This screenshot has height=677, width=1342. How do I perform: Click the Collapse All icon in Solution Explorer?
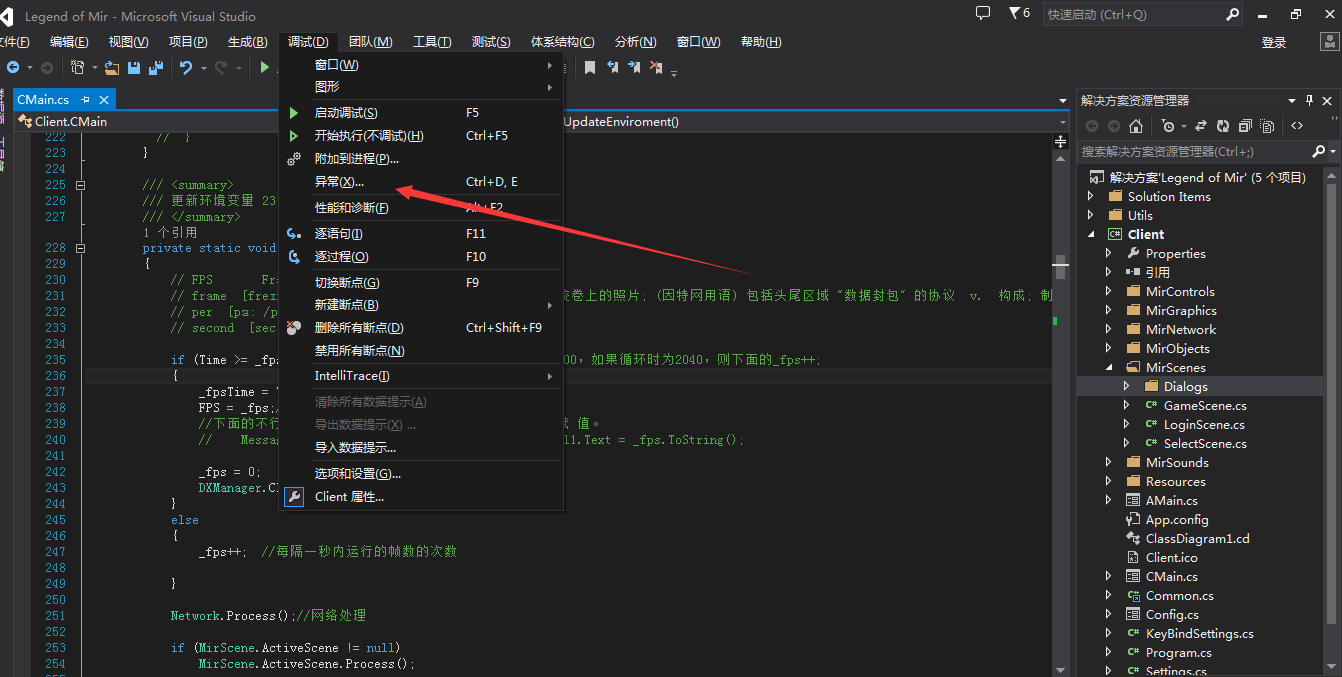click(1245, 126)
